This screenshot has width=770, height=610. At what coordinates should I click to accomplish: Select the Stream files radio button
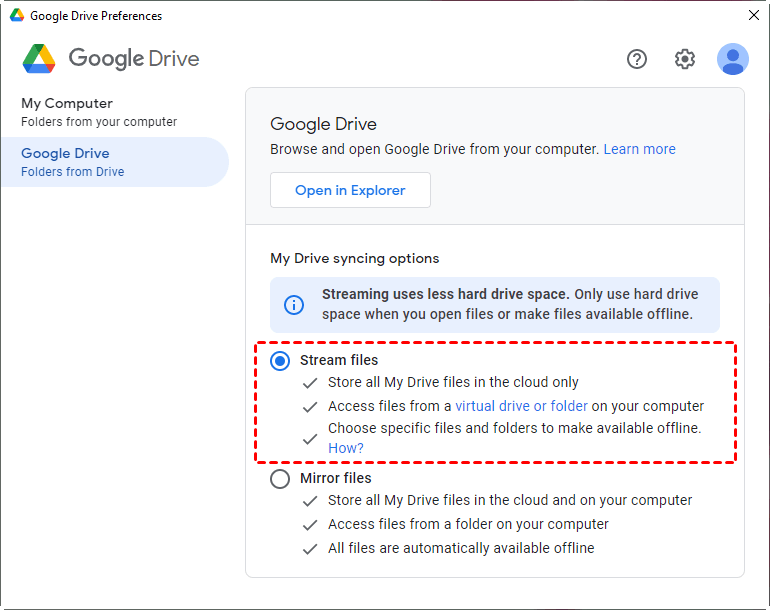coord(281,361)
